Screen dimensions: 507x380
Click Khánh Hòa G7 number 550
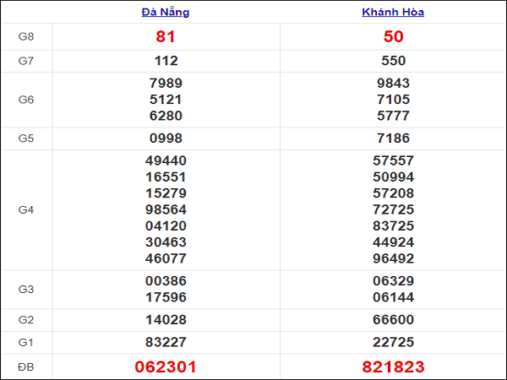(x=393, y=61)
